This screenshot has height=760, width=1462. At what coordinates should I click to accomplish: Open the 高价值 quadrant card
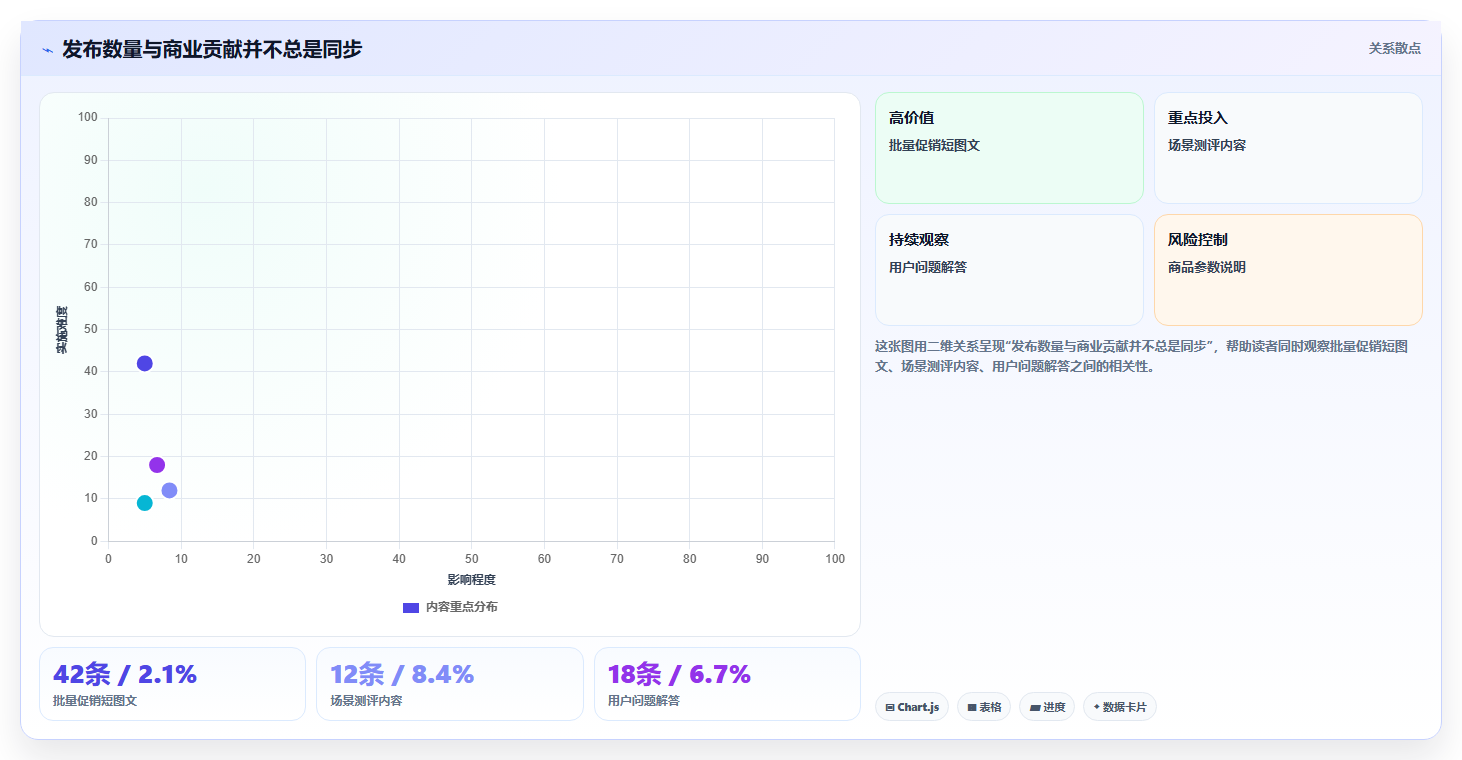(1009, 148)
